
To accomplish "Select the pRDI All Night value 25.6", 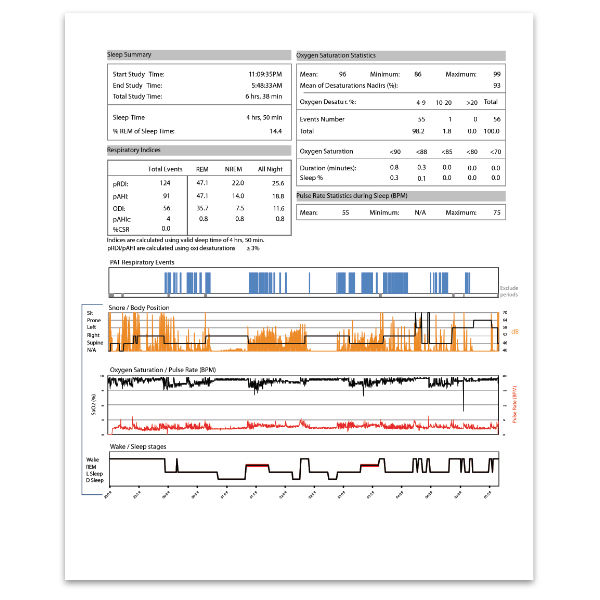I will pyautogui.click(x=278, y=183).
